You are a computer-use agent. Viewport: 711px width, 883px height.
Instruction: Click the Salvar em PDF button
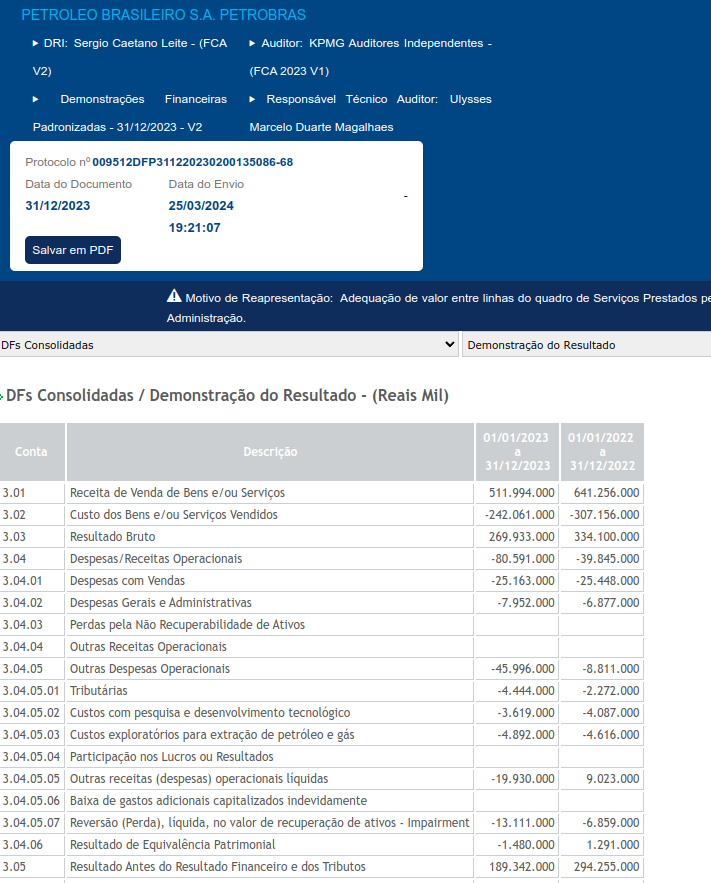click(x=73, y=250)
